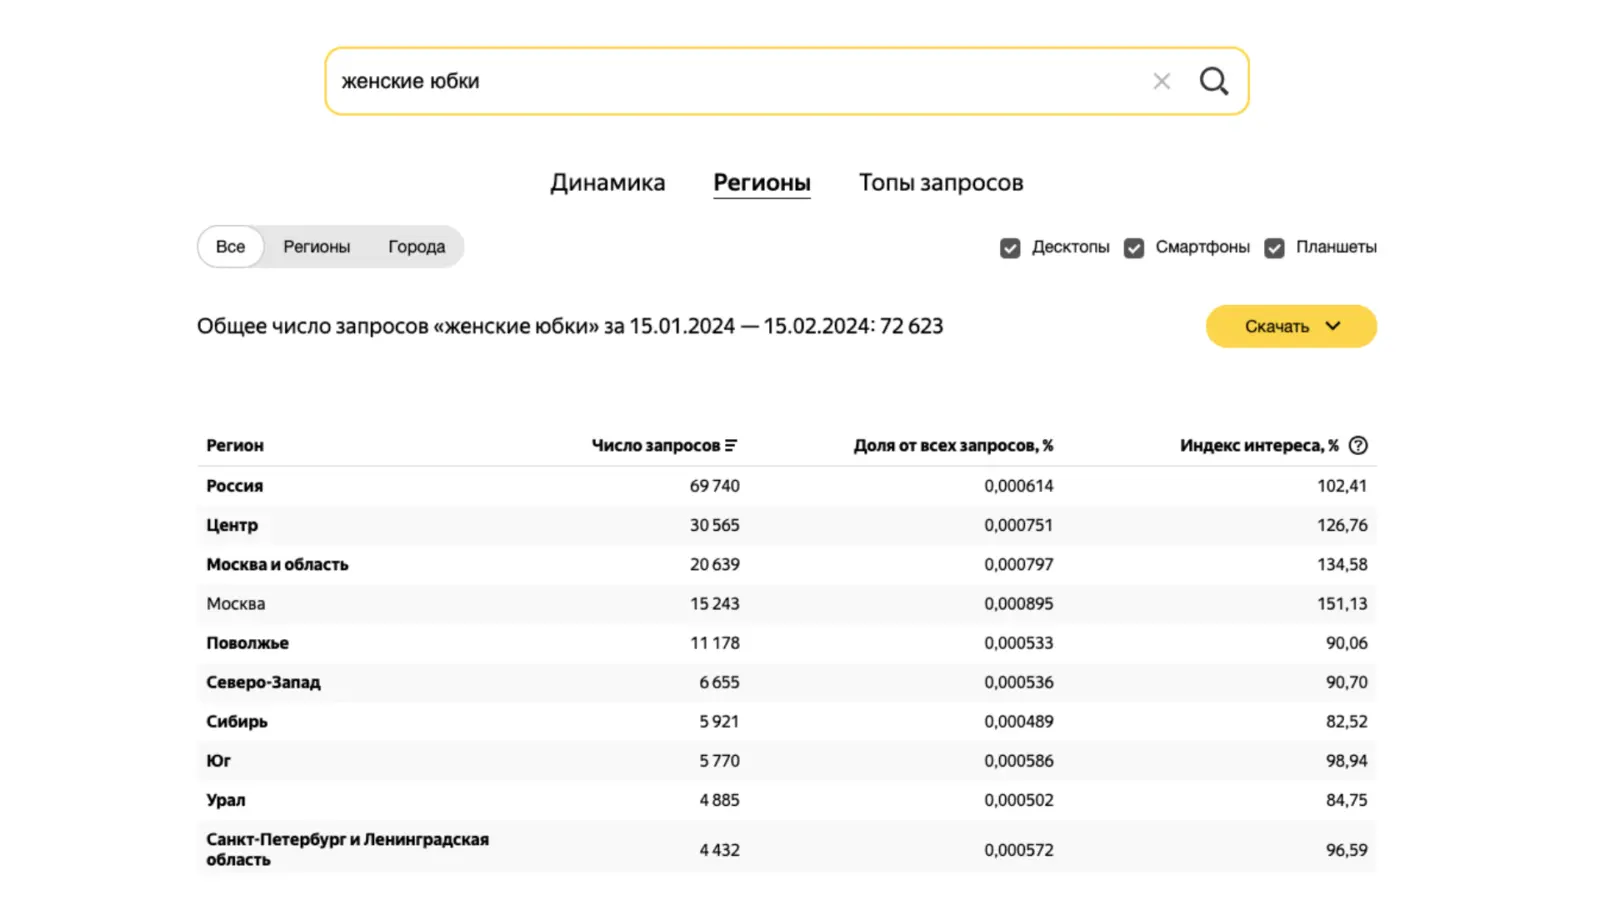Open the Топы запросов tab
This screenshot has width=1600, height=900.
[940, 183]
